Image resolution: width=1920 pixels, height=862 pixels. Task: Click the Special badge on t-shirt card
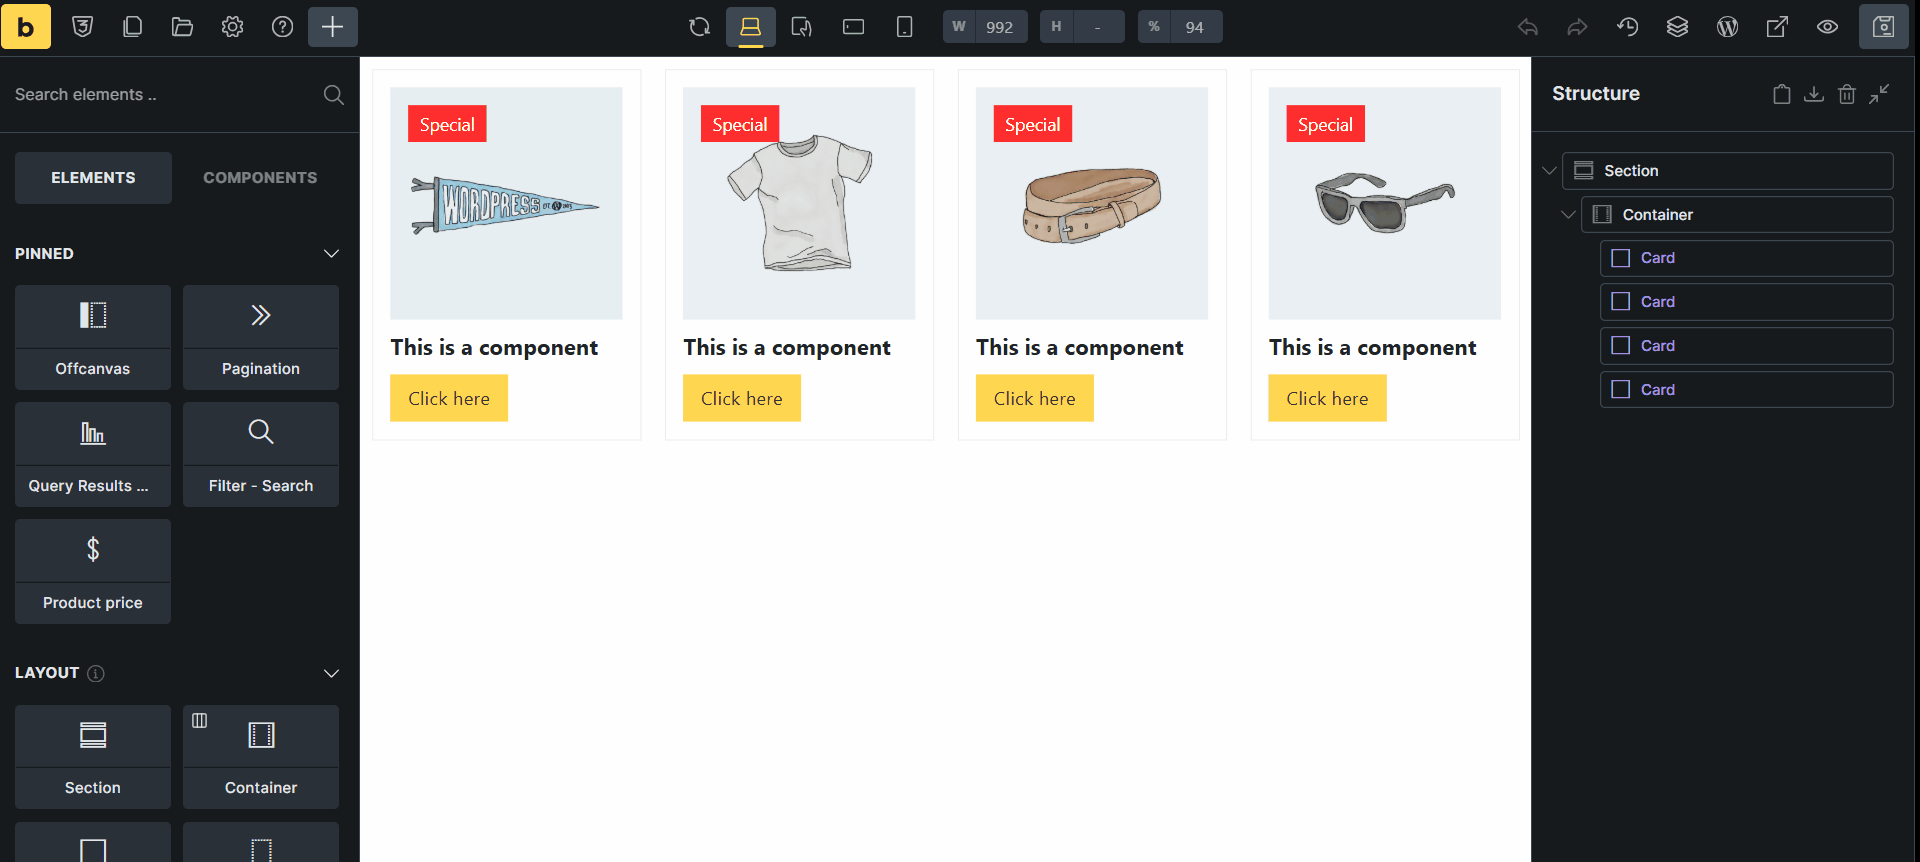coord(740,124)
